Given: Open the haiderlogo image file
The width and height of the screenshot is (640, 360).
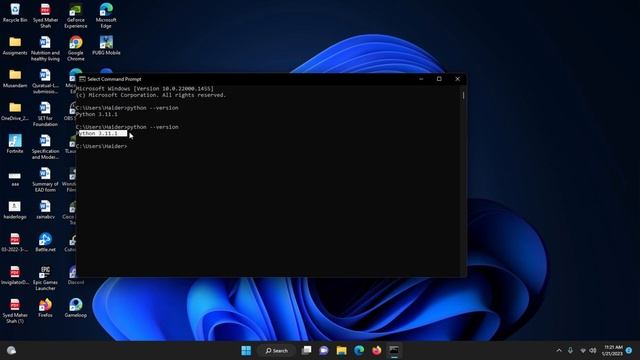Looking at the screenshot, I should click(x=15, y=210).
